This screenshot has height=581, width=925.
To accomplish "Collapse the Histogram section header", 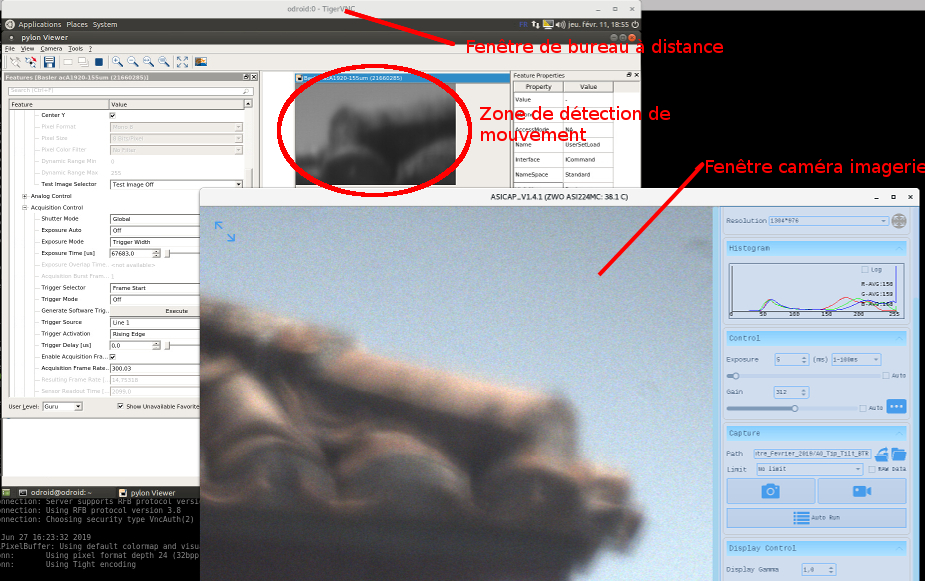I will click(x=816, y=248).
